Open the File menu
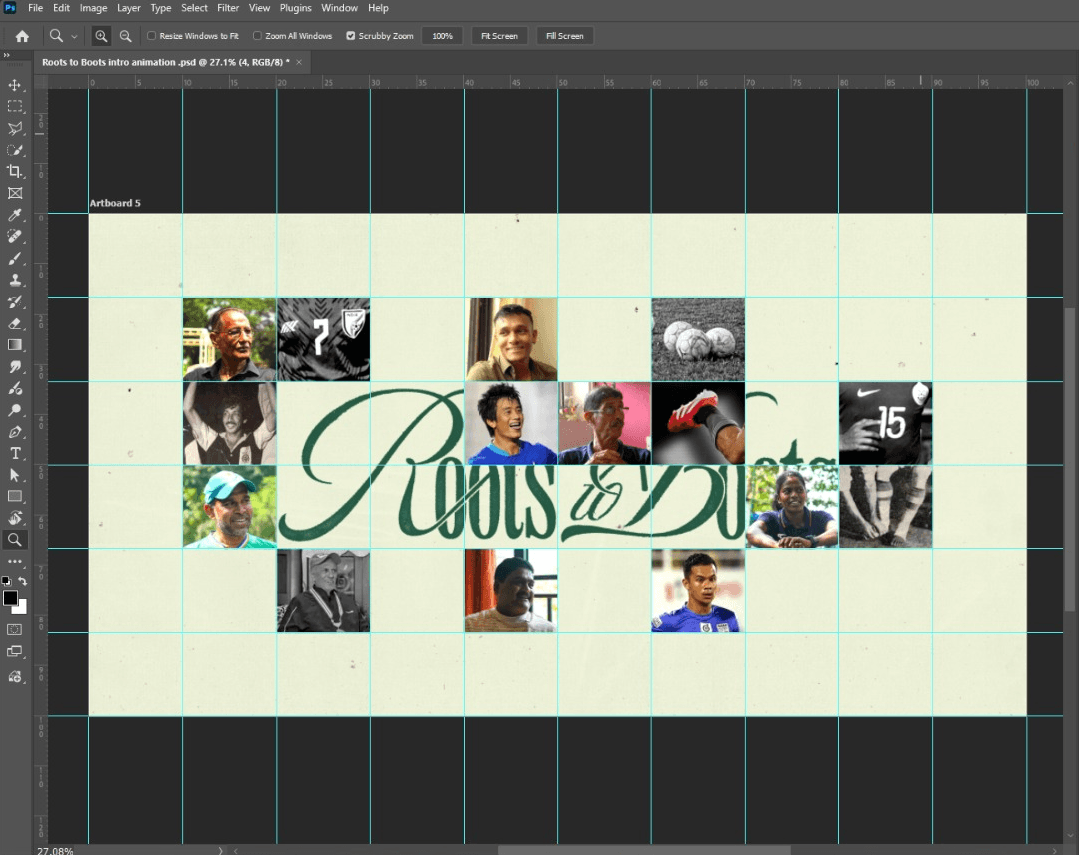The width and height of the screenshot is (1079, 855). tap(35, 8)
